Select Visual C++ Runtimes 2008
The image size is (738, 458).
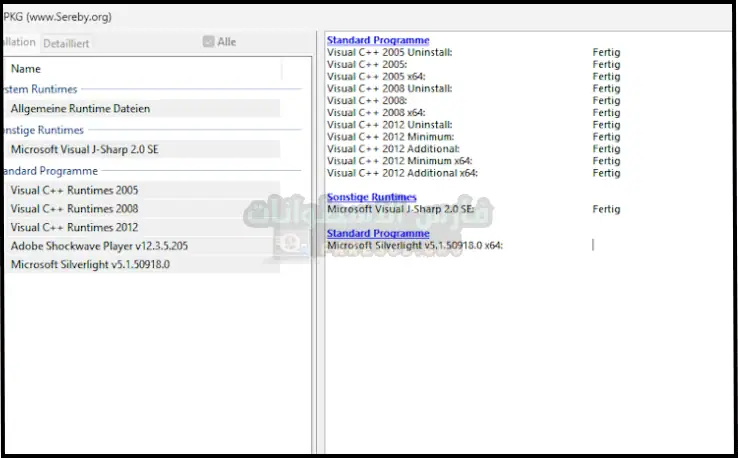[x=74, y=209]
